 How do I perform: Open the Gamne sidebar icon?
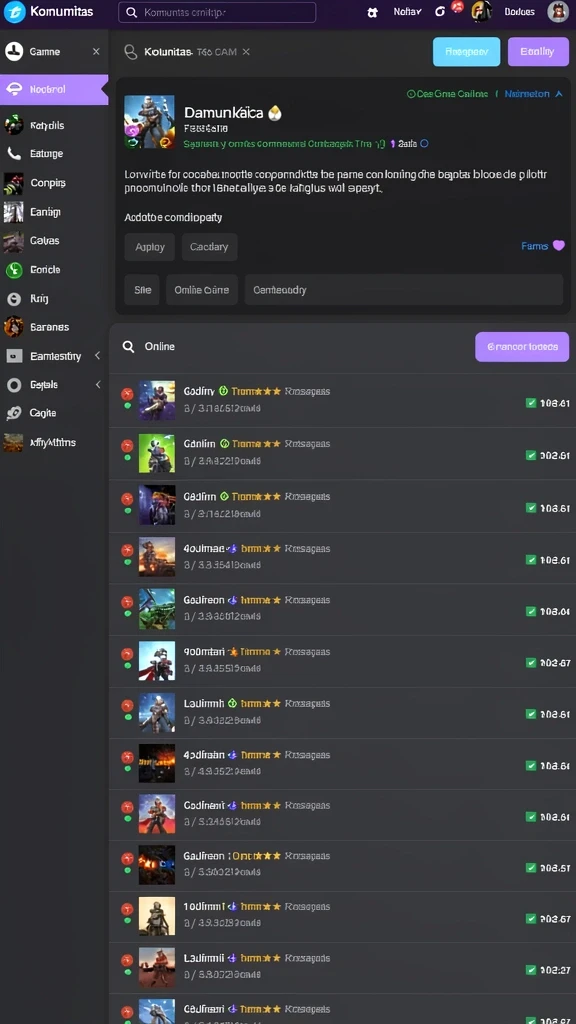coord(14,51)
